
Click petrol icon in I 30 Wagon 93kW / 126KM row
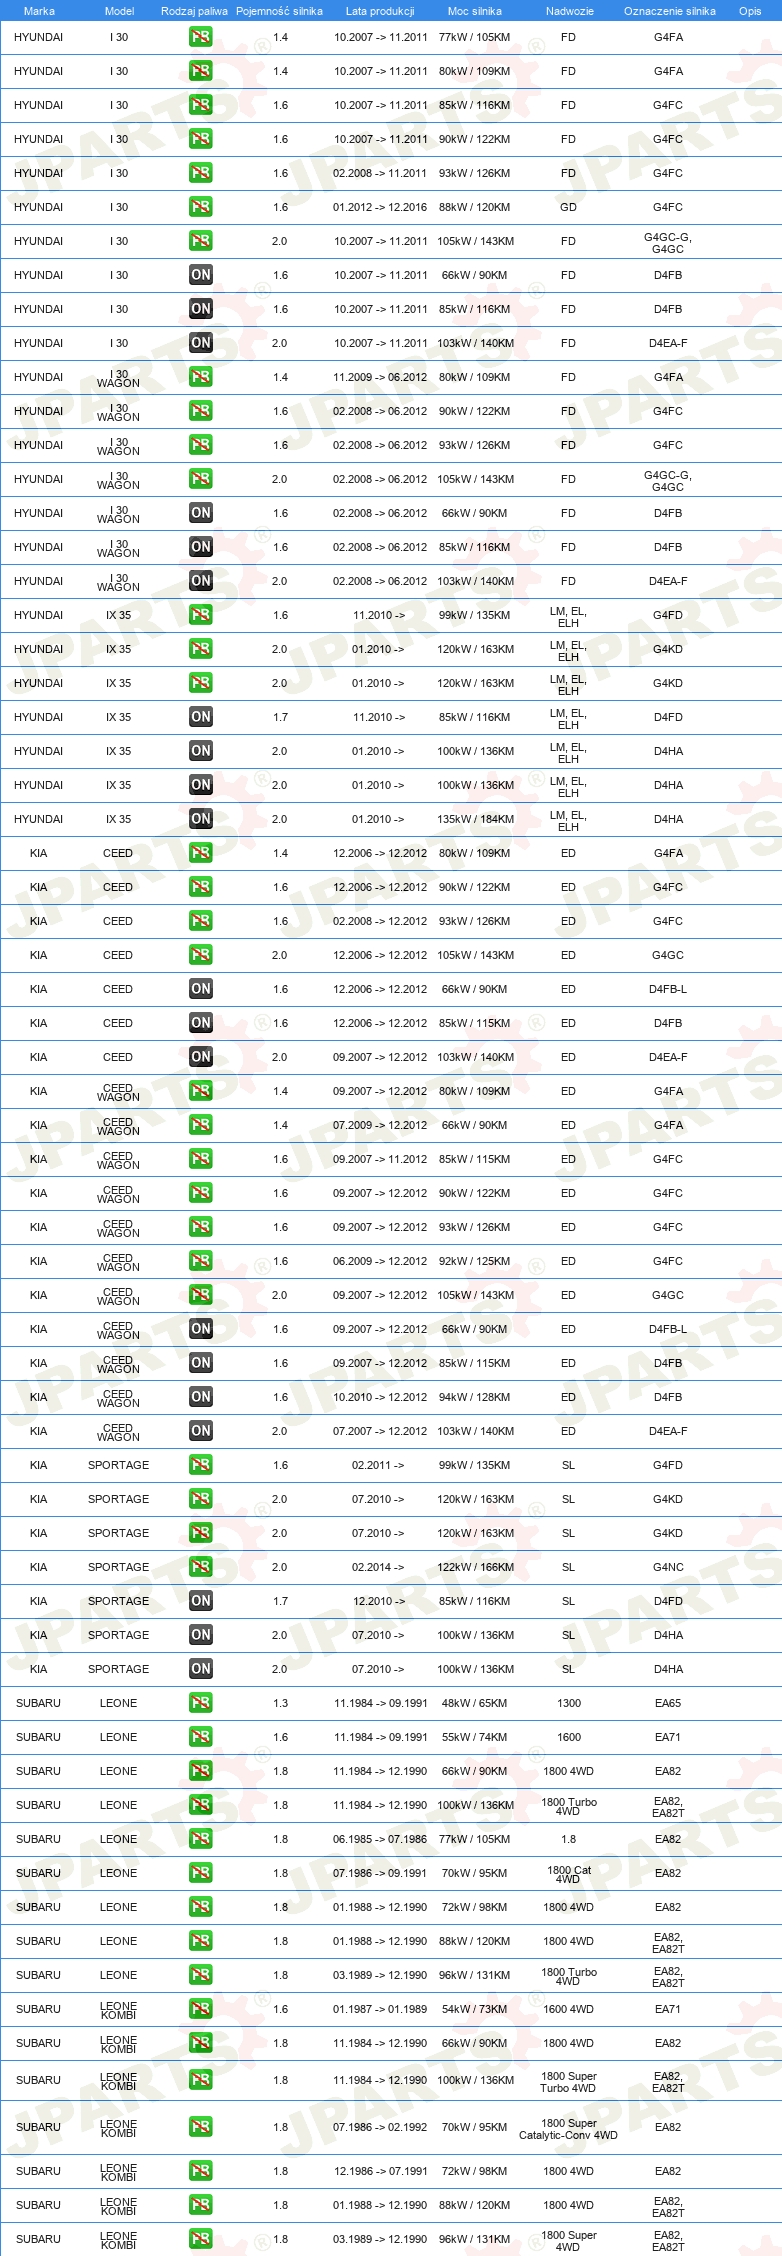point(200,445)
